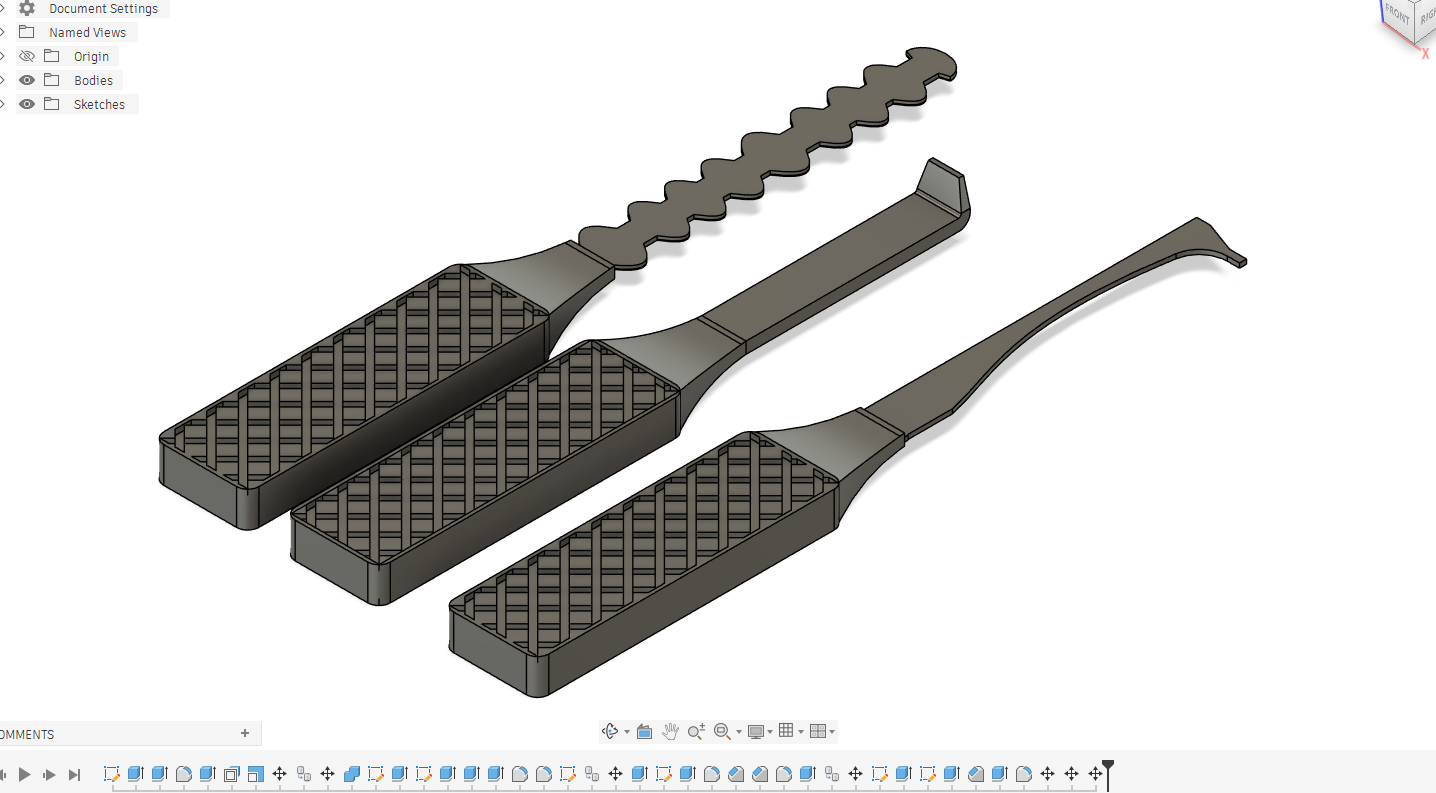Image resolution: width=1436 pixels, height=793 pixels.
Task: Select the blue square feature right of the Shell feature
Action: 255,774
